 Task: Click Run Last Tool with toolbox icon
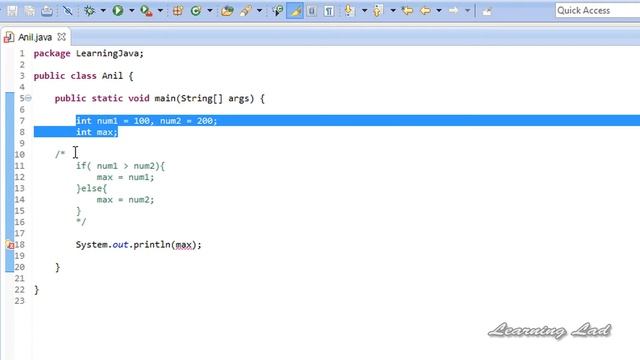click(146, 11)
